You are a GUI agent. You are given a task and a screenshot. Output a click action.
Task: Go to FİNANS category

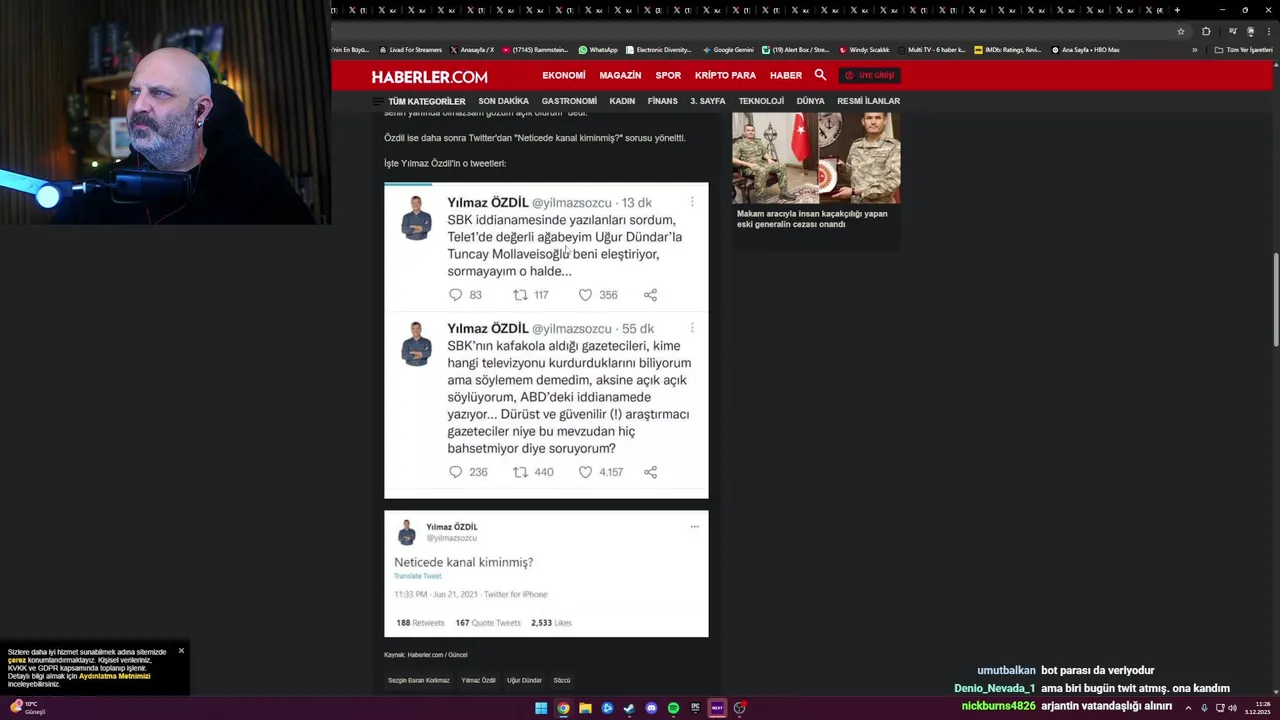pos(662,101)
